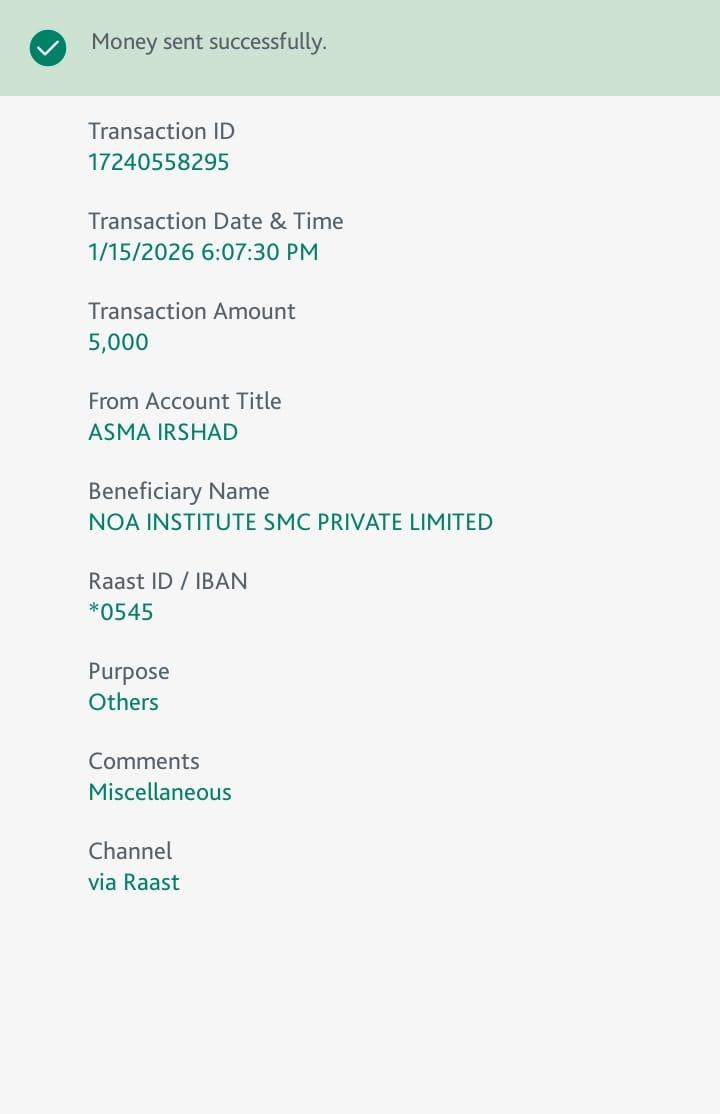
Task: Click the masked IBAN *0545
Action: tap(121, 612)
